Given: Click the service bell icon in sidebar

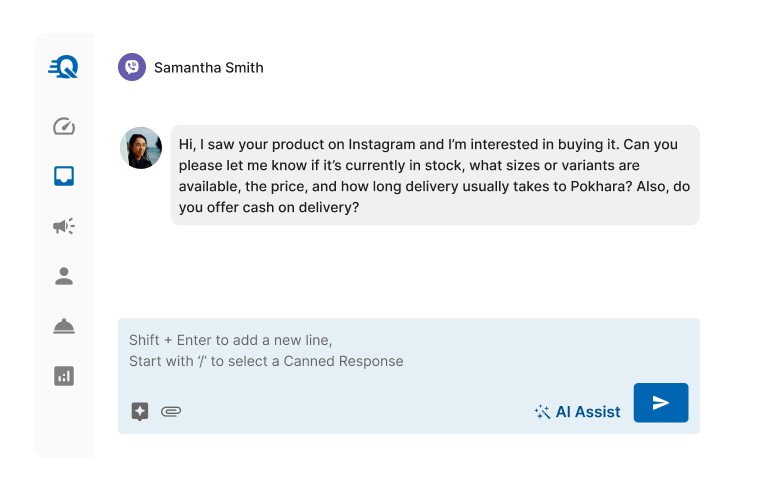Looking at the screenshot, I should click(64, 326).
